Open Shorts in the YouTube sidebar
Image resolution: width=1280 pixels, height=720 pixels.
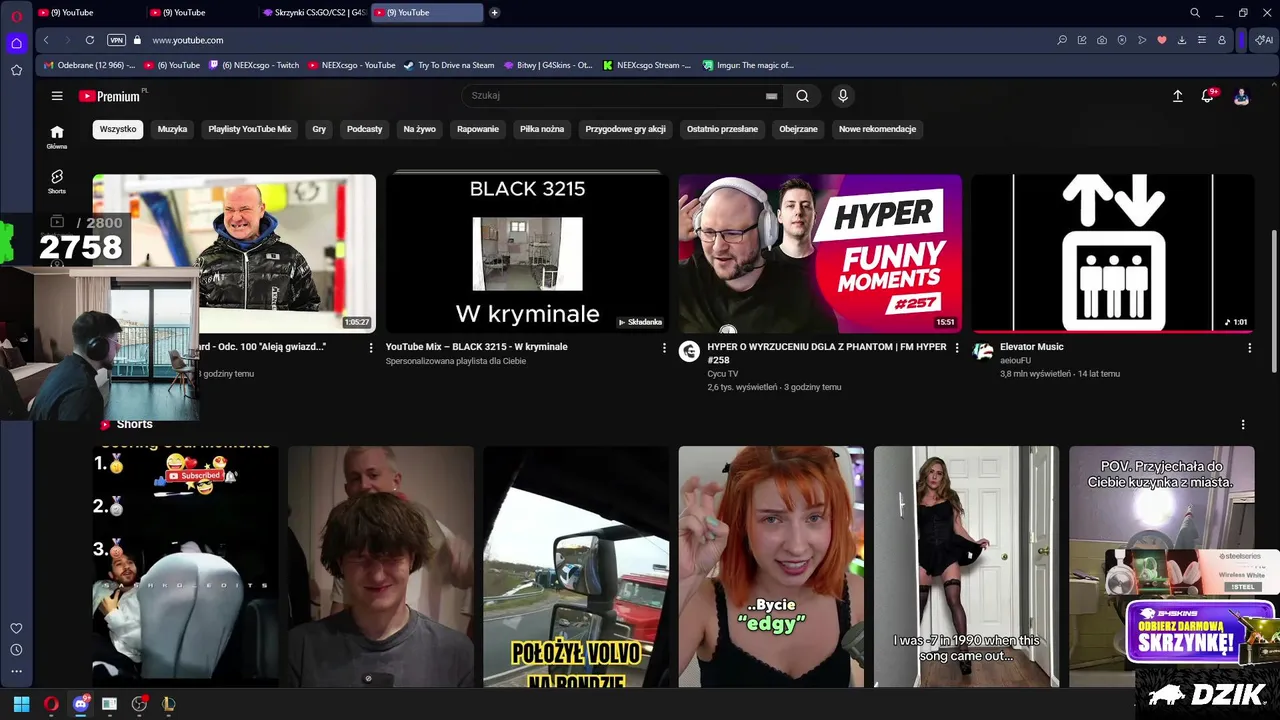(x=57, y=181)
